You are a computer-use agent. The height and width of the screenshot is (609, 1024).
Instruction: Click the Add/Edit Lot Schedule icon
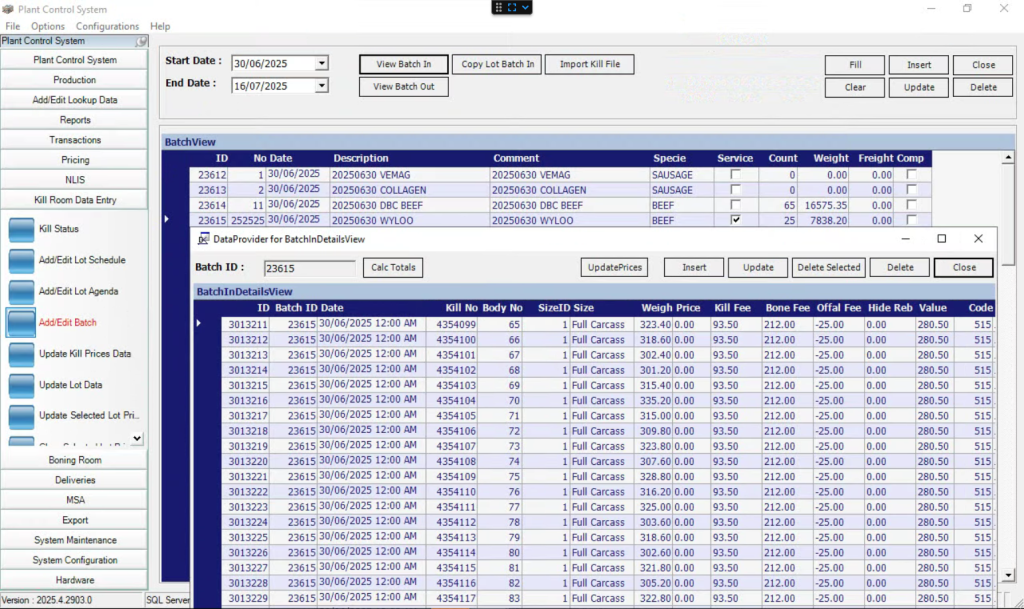[x=21, y=260]
